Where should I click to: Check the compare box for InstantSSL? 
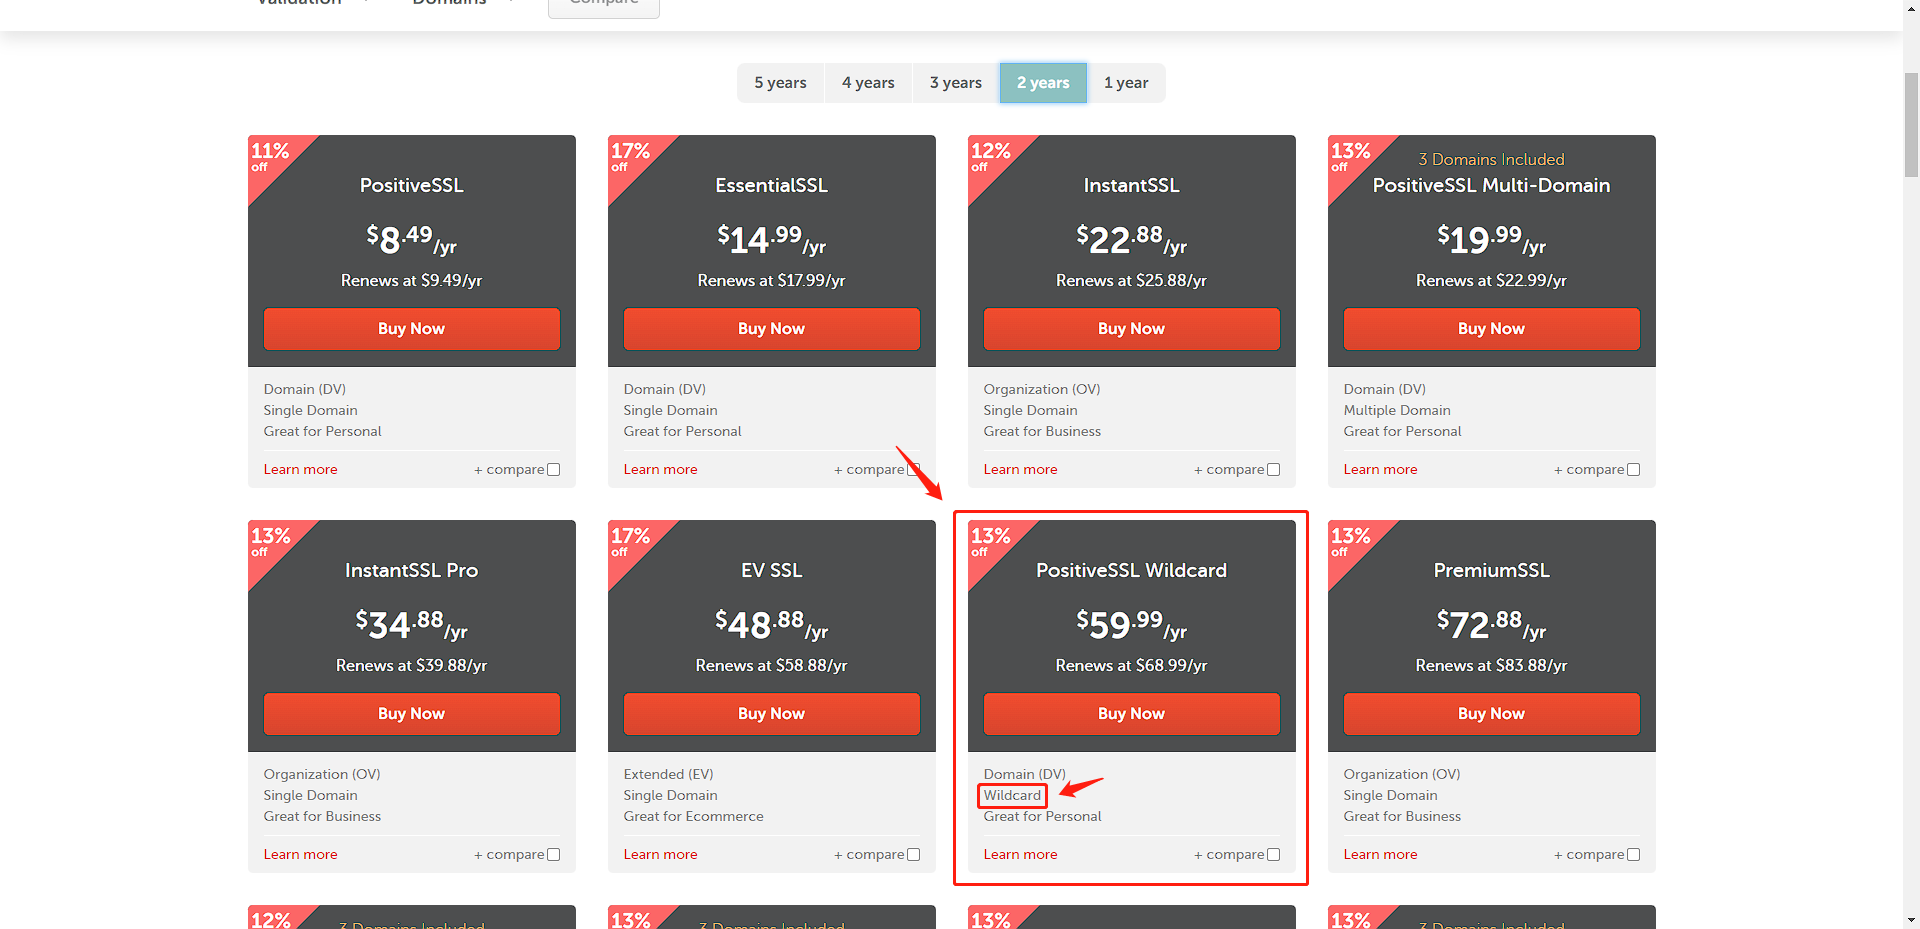(1274, 470)
